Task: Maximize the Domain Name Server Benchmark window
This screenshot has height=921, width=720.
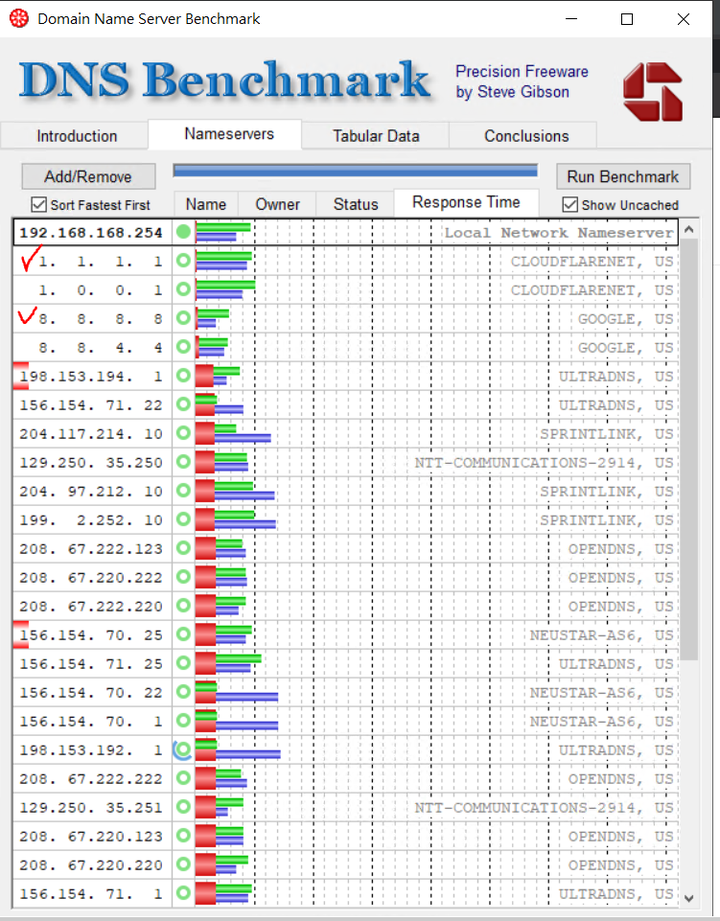Action: (x=627, y=19)
